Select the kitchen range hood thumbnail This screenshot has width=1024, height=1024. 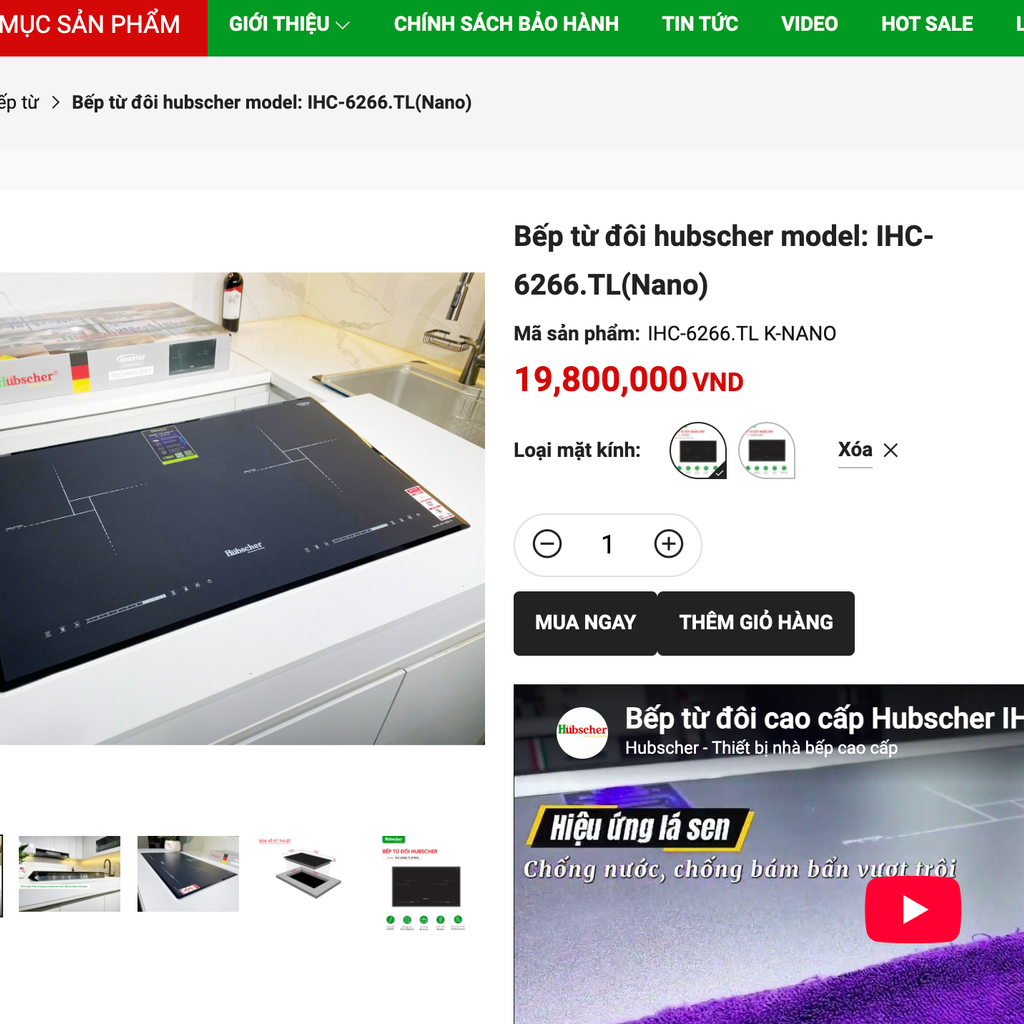69,874
